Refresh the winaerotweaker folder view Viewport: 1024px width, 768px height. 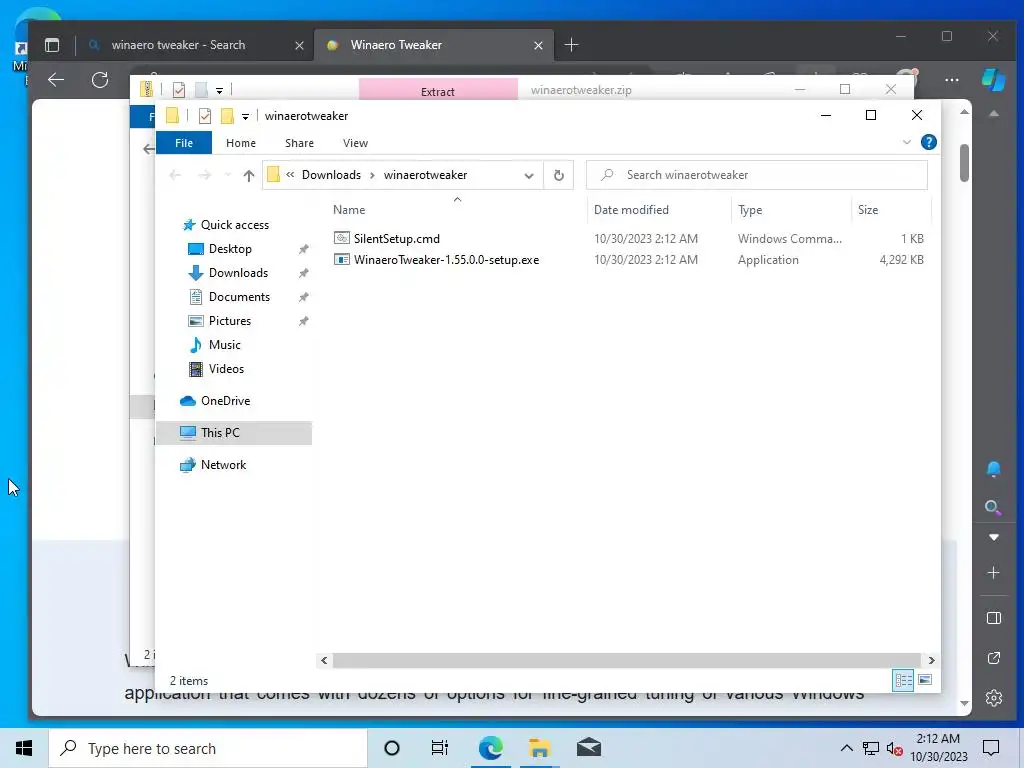pos(558,175)
